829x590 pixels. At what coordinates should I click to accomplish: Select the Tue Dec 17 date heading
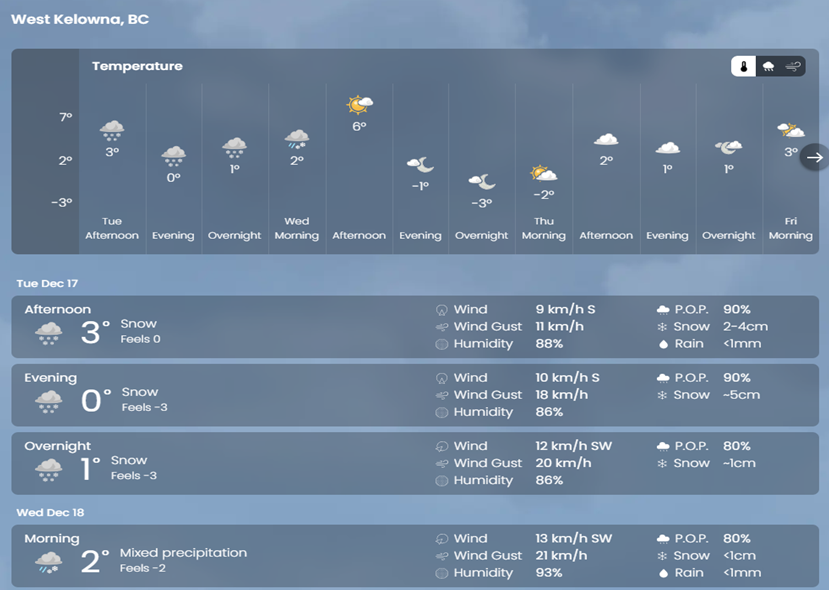pos(47,283)
